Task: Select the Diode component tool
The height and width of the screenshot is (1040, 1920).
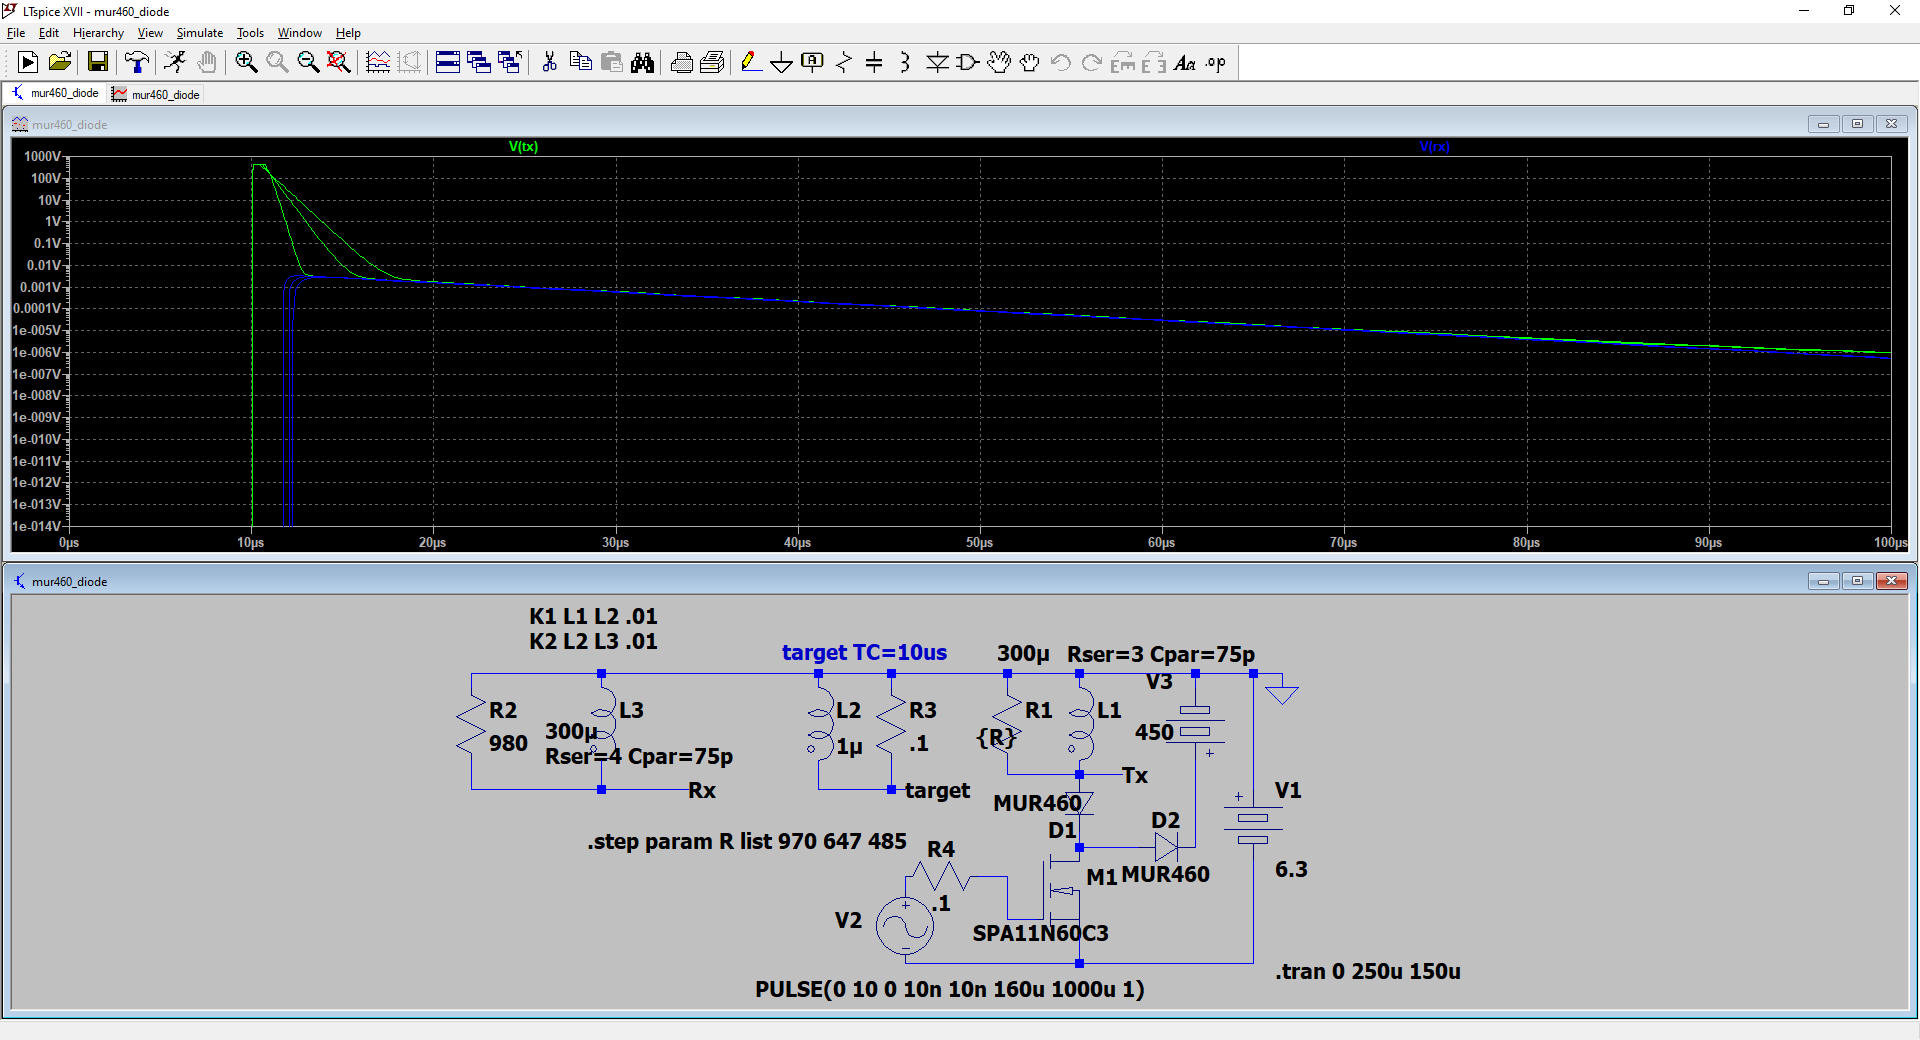Action: [937, 62]
